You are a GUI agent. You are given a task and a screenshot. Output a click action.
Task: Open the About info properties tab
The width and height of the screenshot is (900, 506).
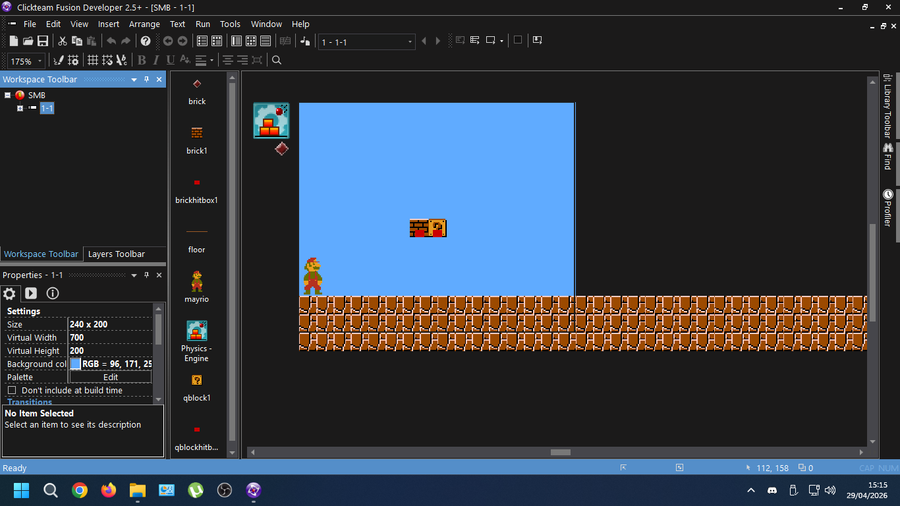click(x=53, y=293)
